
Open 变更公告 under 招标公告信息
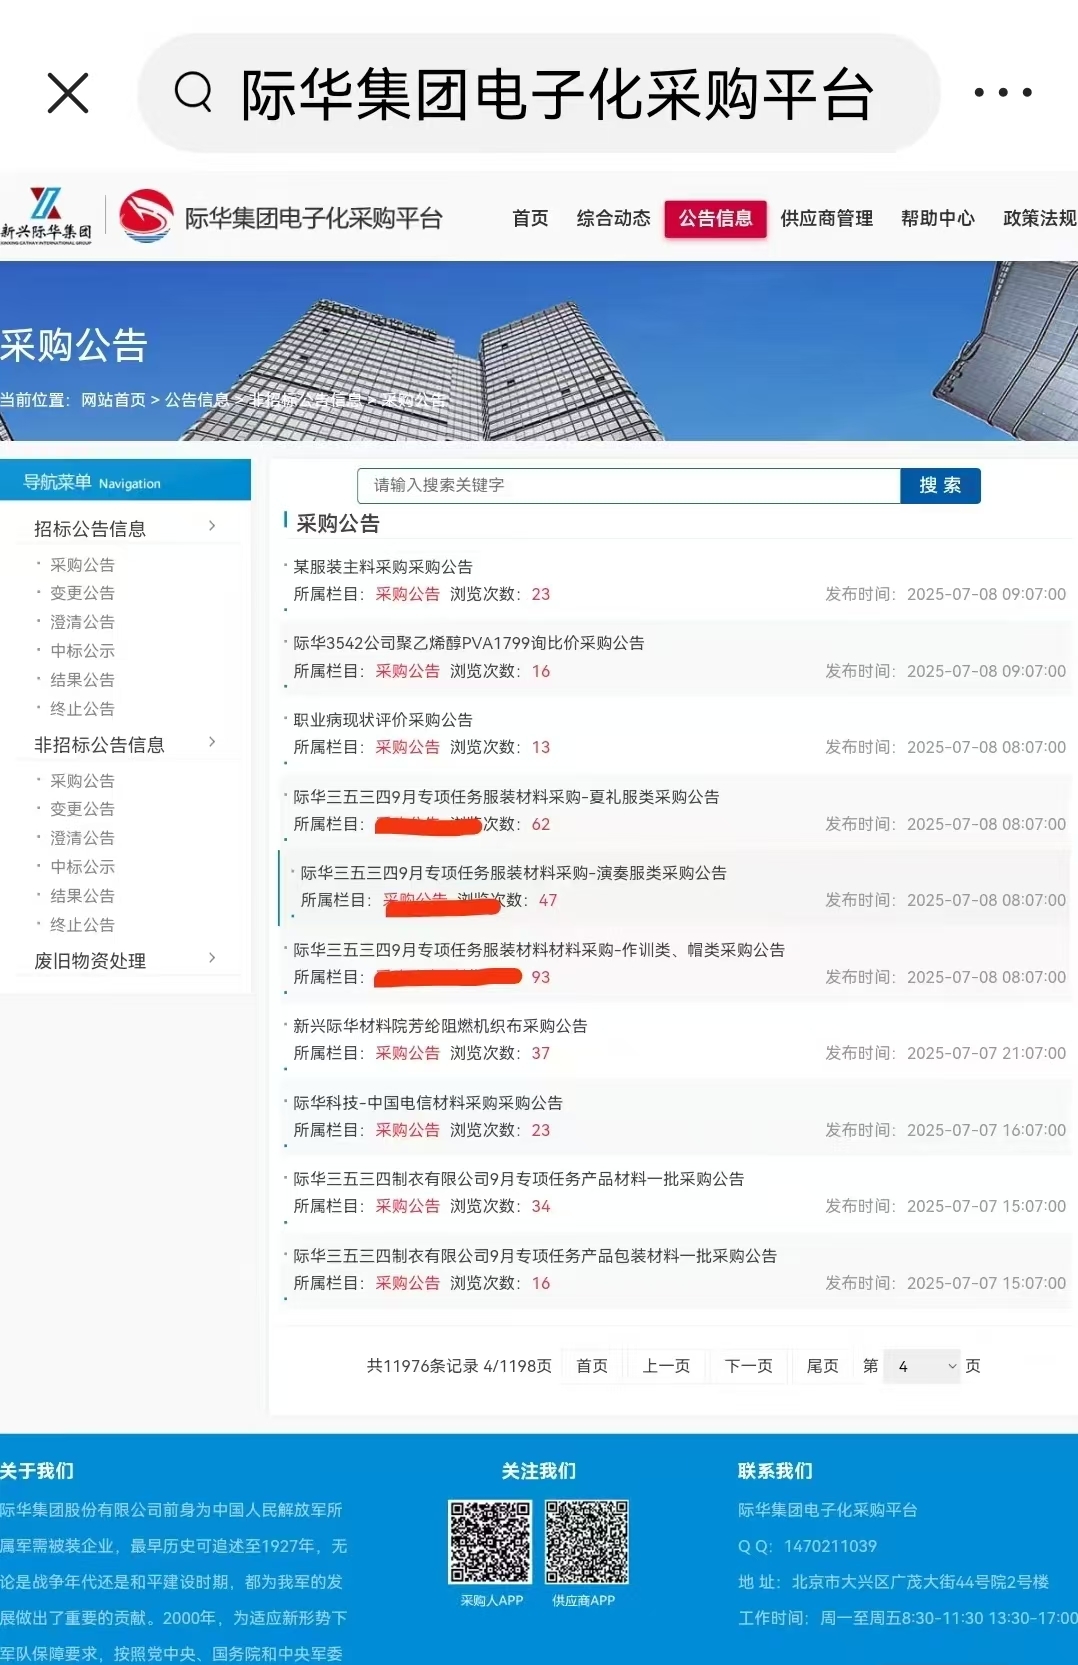pos(83,593)
